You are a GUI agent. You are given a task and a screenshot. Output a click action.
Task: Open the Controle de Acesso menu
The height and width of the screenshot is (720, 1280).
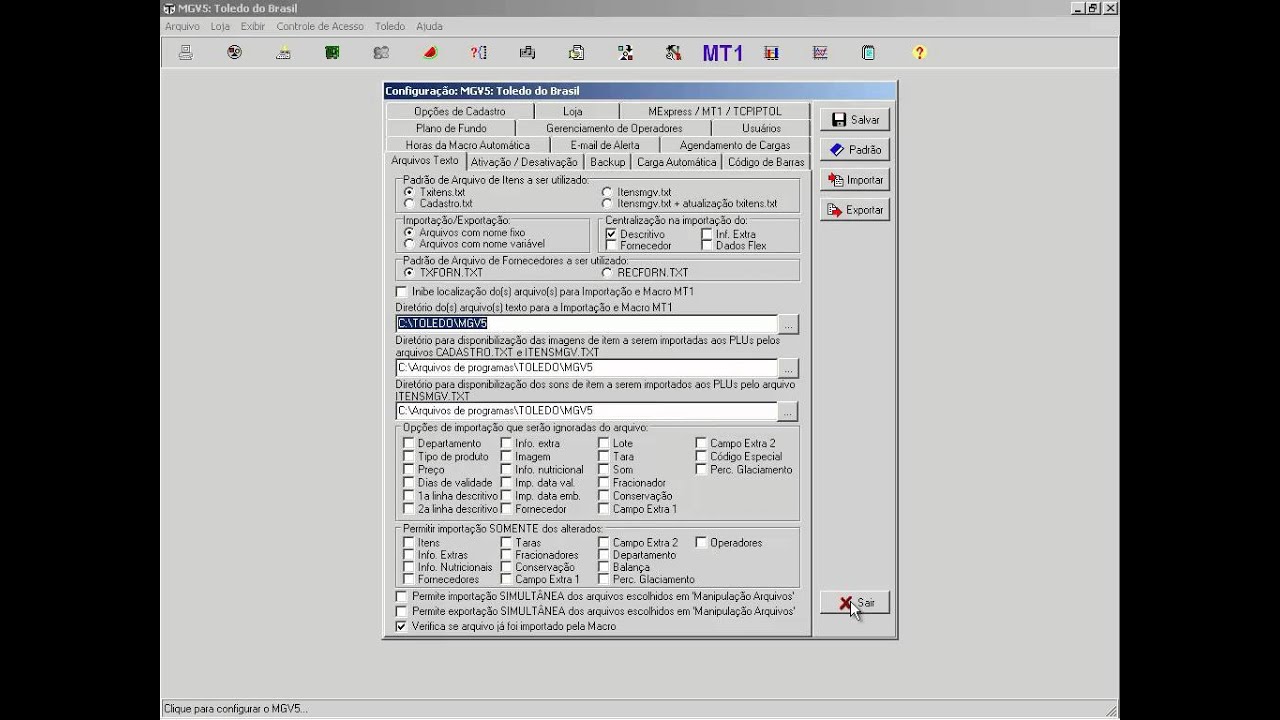(x=320, y=26)
